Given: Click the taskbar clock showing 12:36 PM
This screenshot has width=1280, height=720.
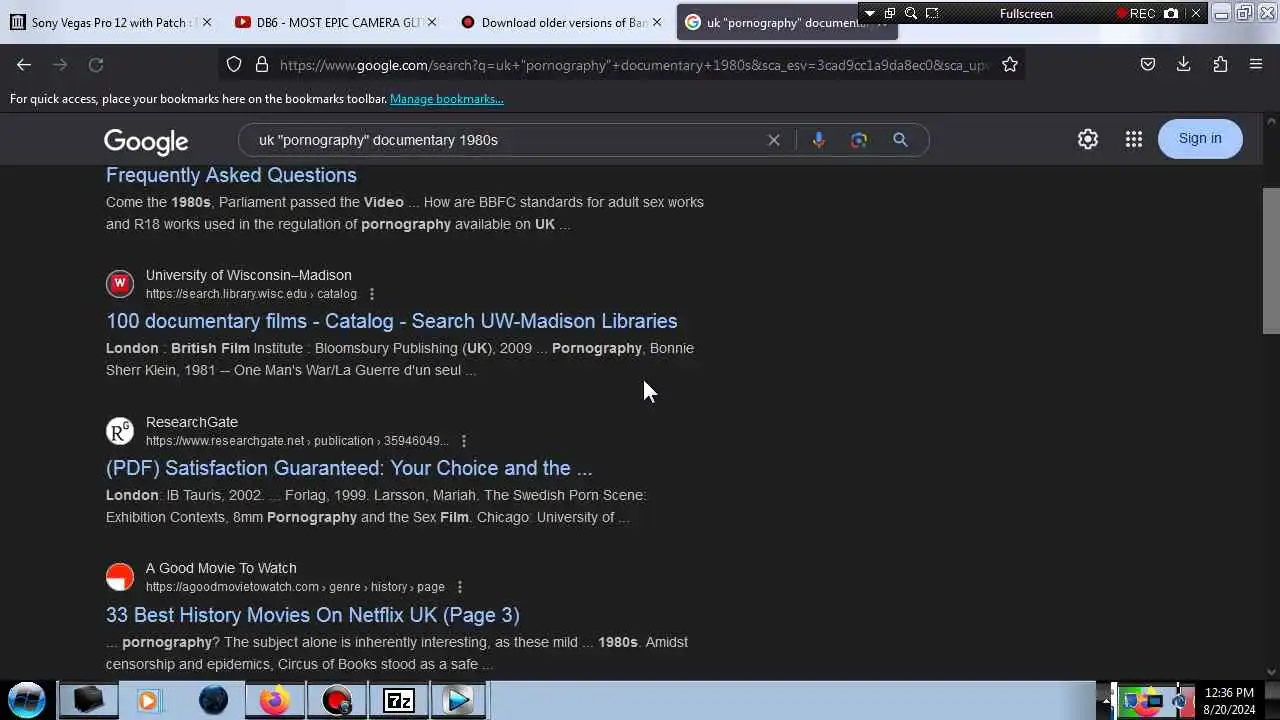Looking at the screenshot, I should click(1229, 700).
